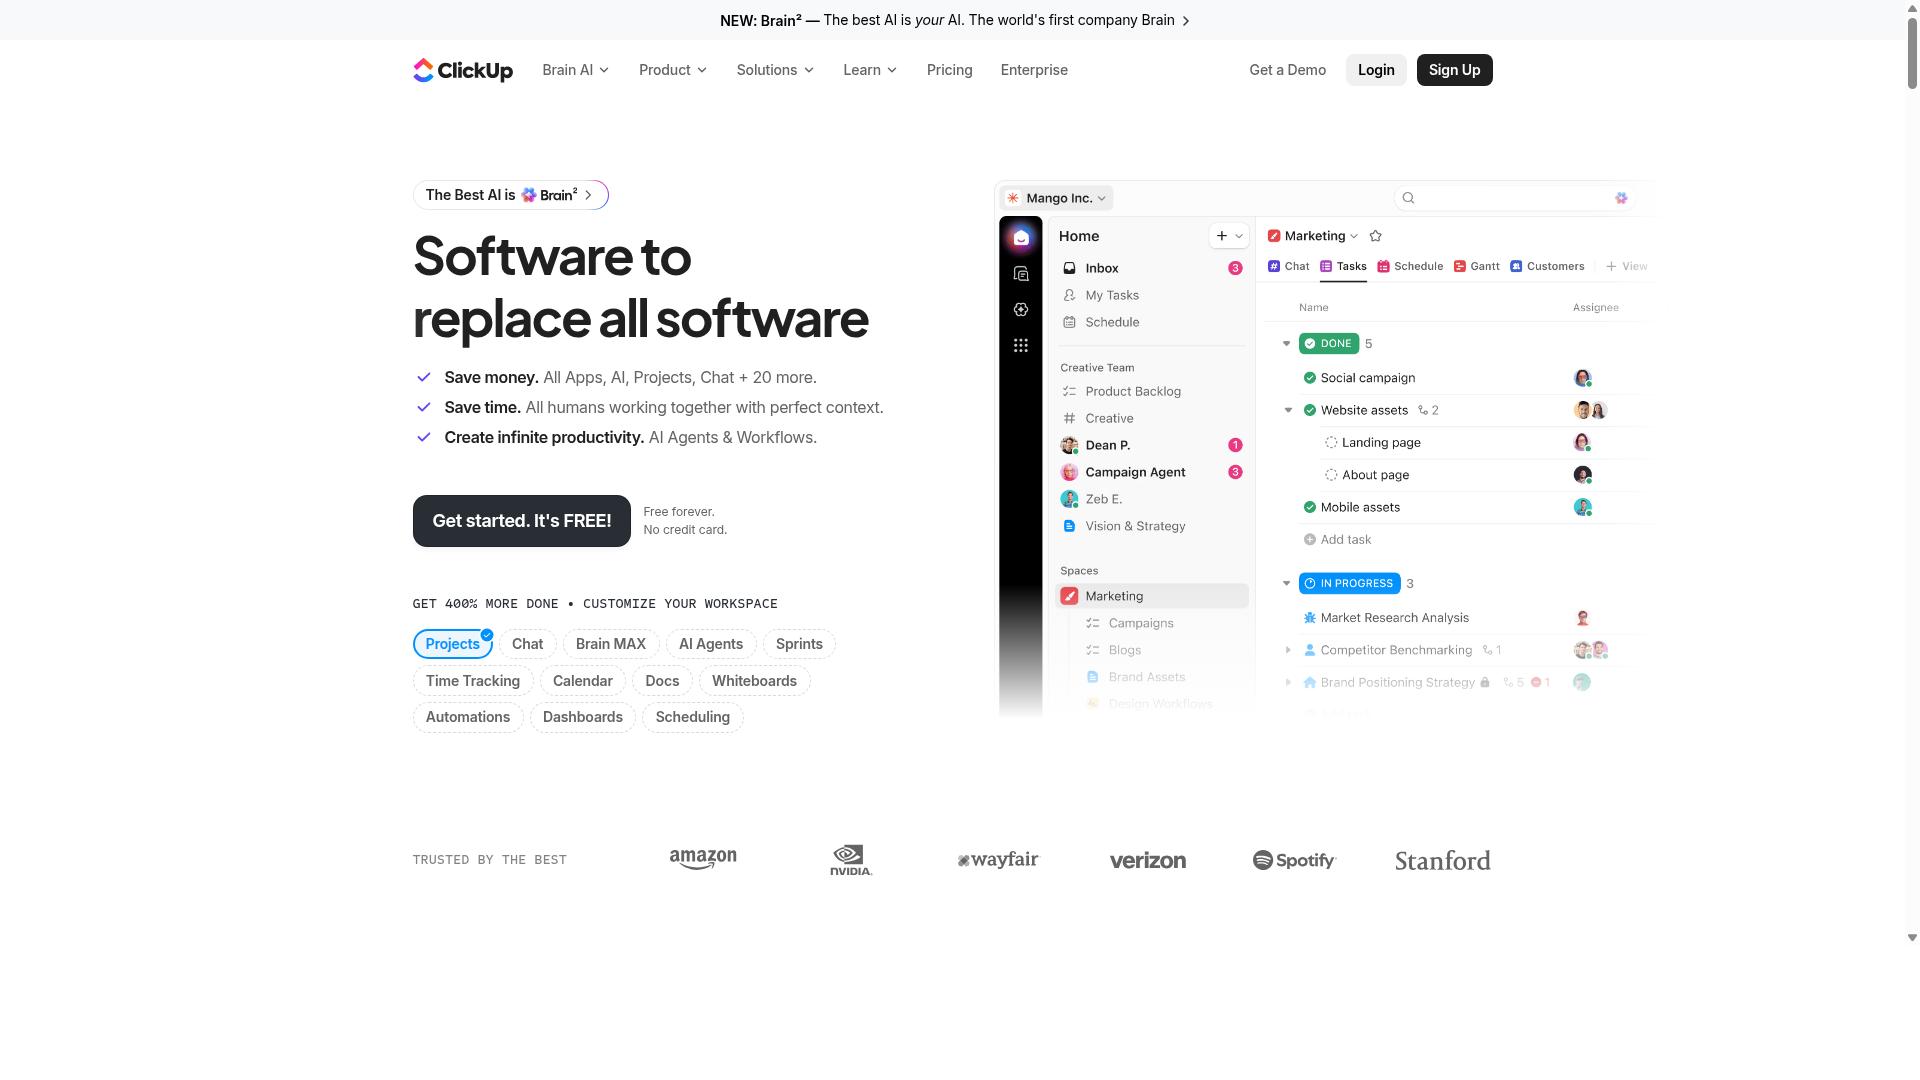Image resolution: width=1920 pixels, height=1080 pixels.
Task: Click Get a Demo link
Action: pyautogui.click(x=1287, y=70)
